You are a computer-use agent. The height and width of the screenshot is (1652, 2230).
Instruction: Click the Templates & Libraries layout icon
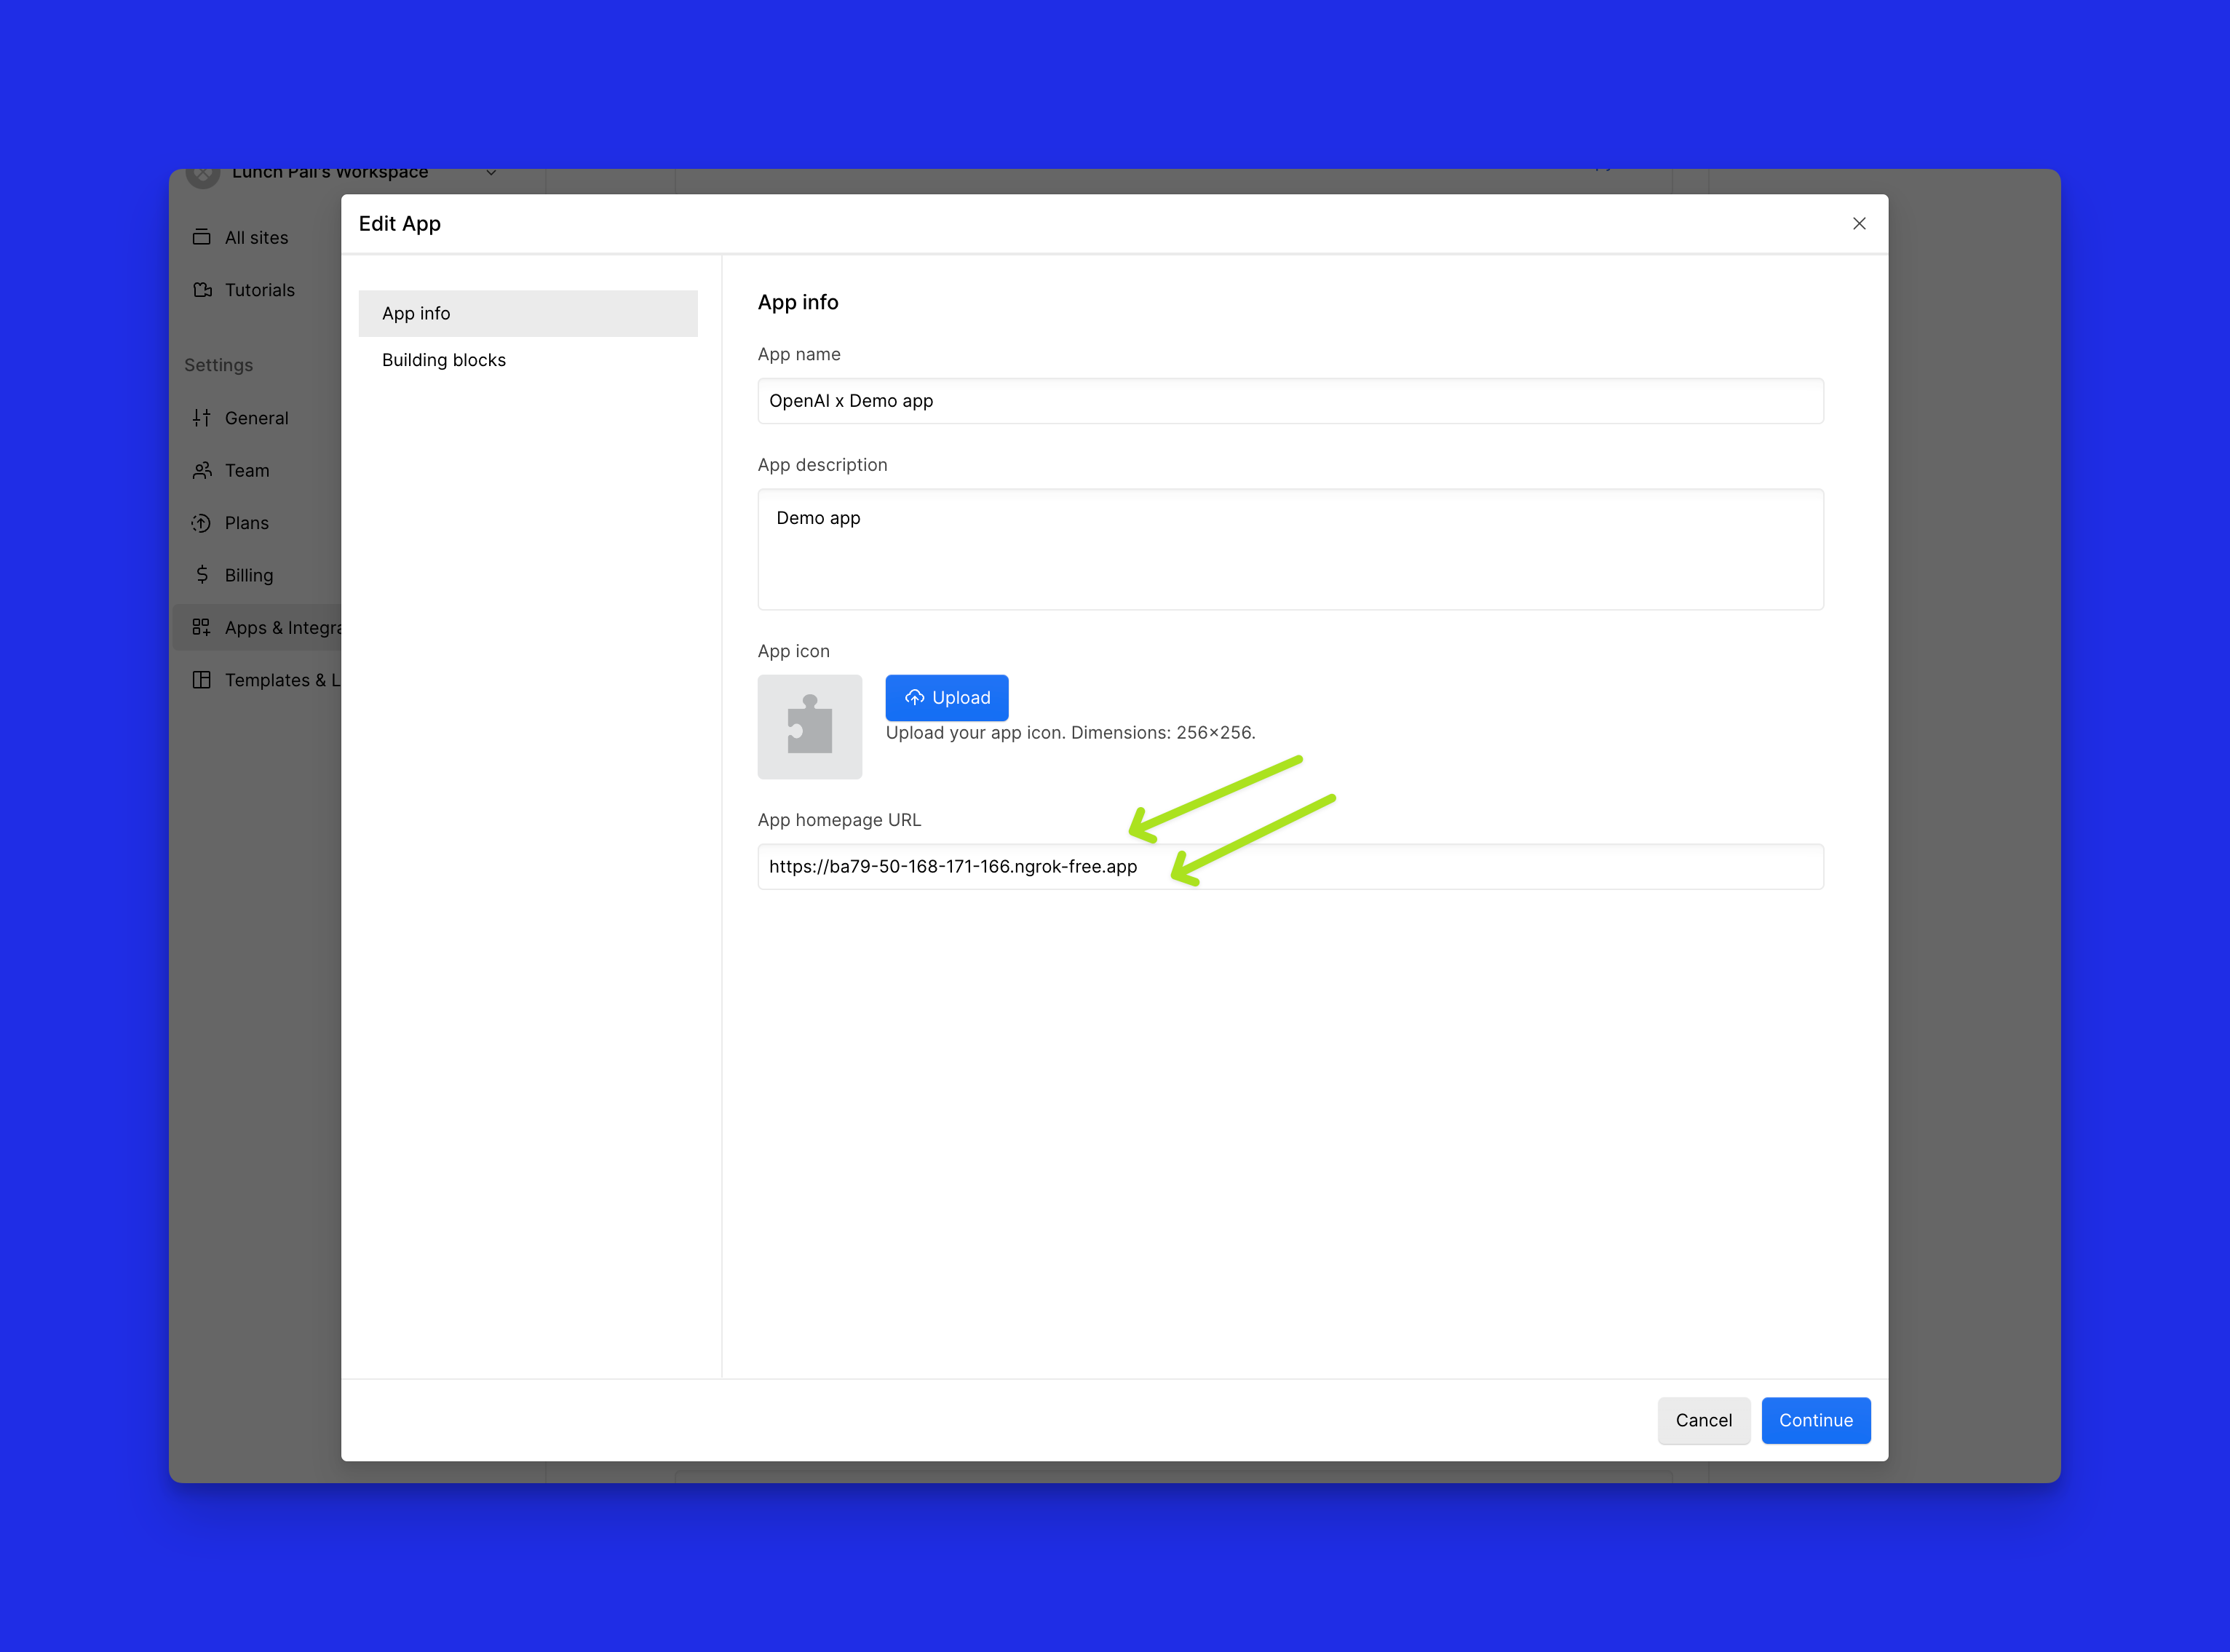pyautogui.click(x=202, y=680)
